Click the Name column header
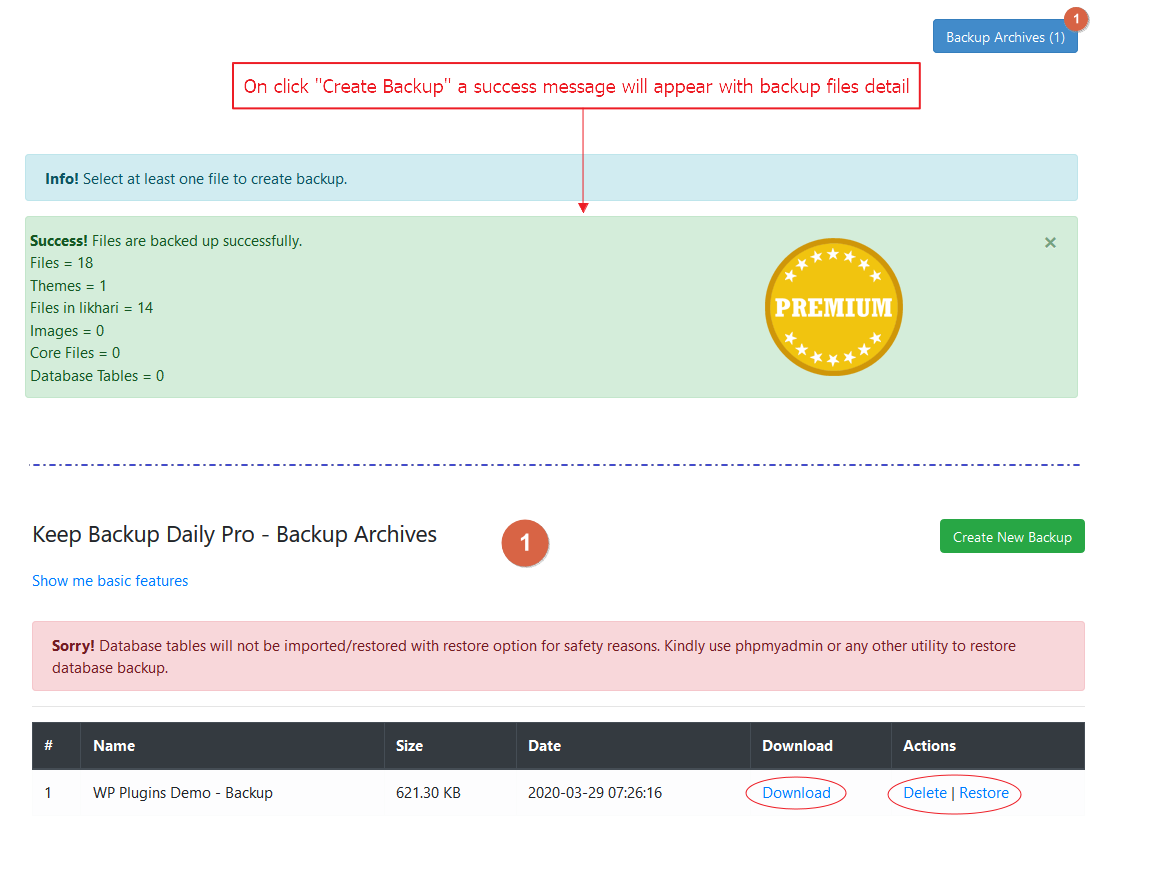This screenshot has width=1157, height=887. [114, 746]
